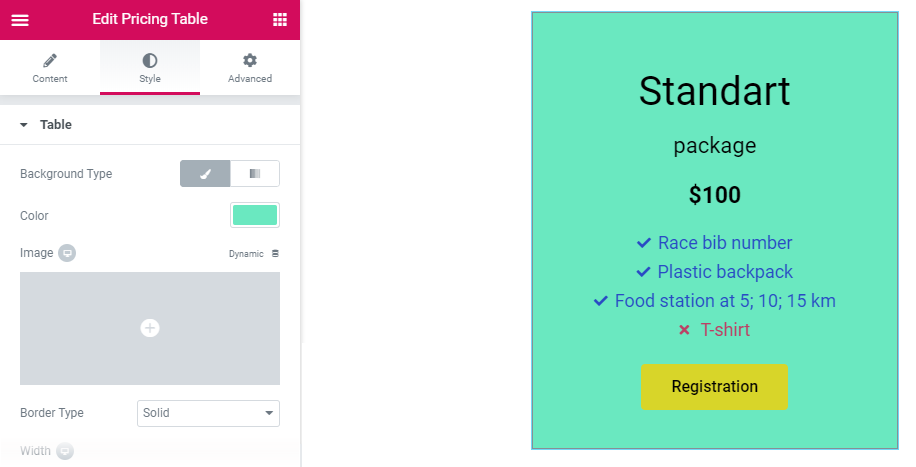
Task: Click the Dynamic label link
Action: click(x=246, y=254)
